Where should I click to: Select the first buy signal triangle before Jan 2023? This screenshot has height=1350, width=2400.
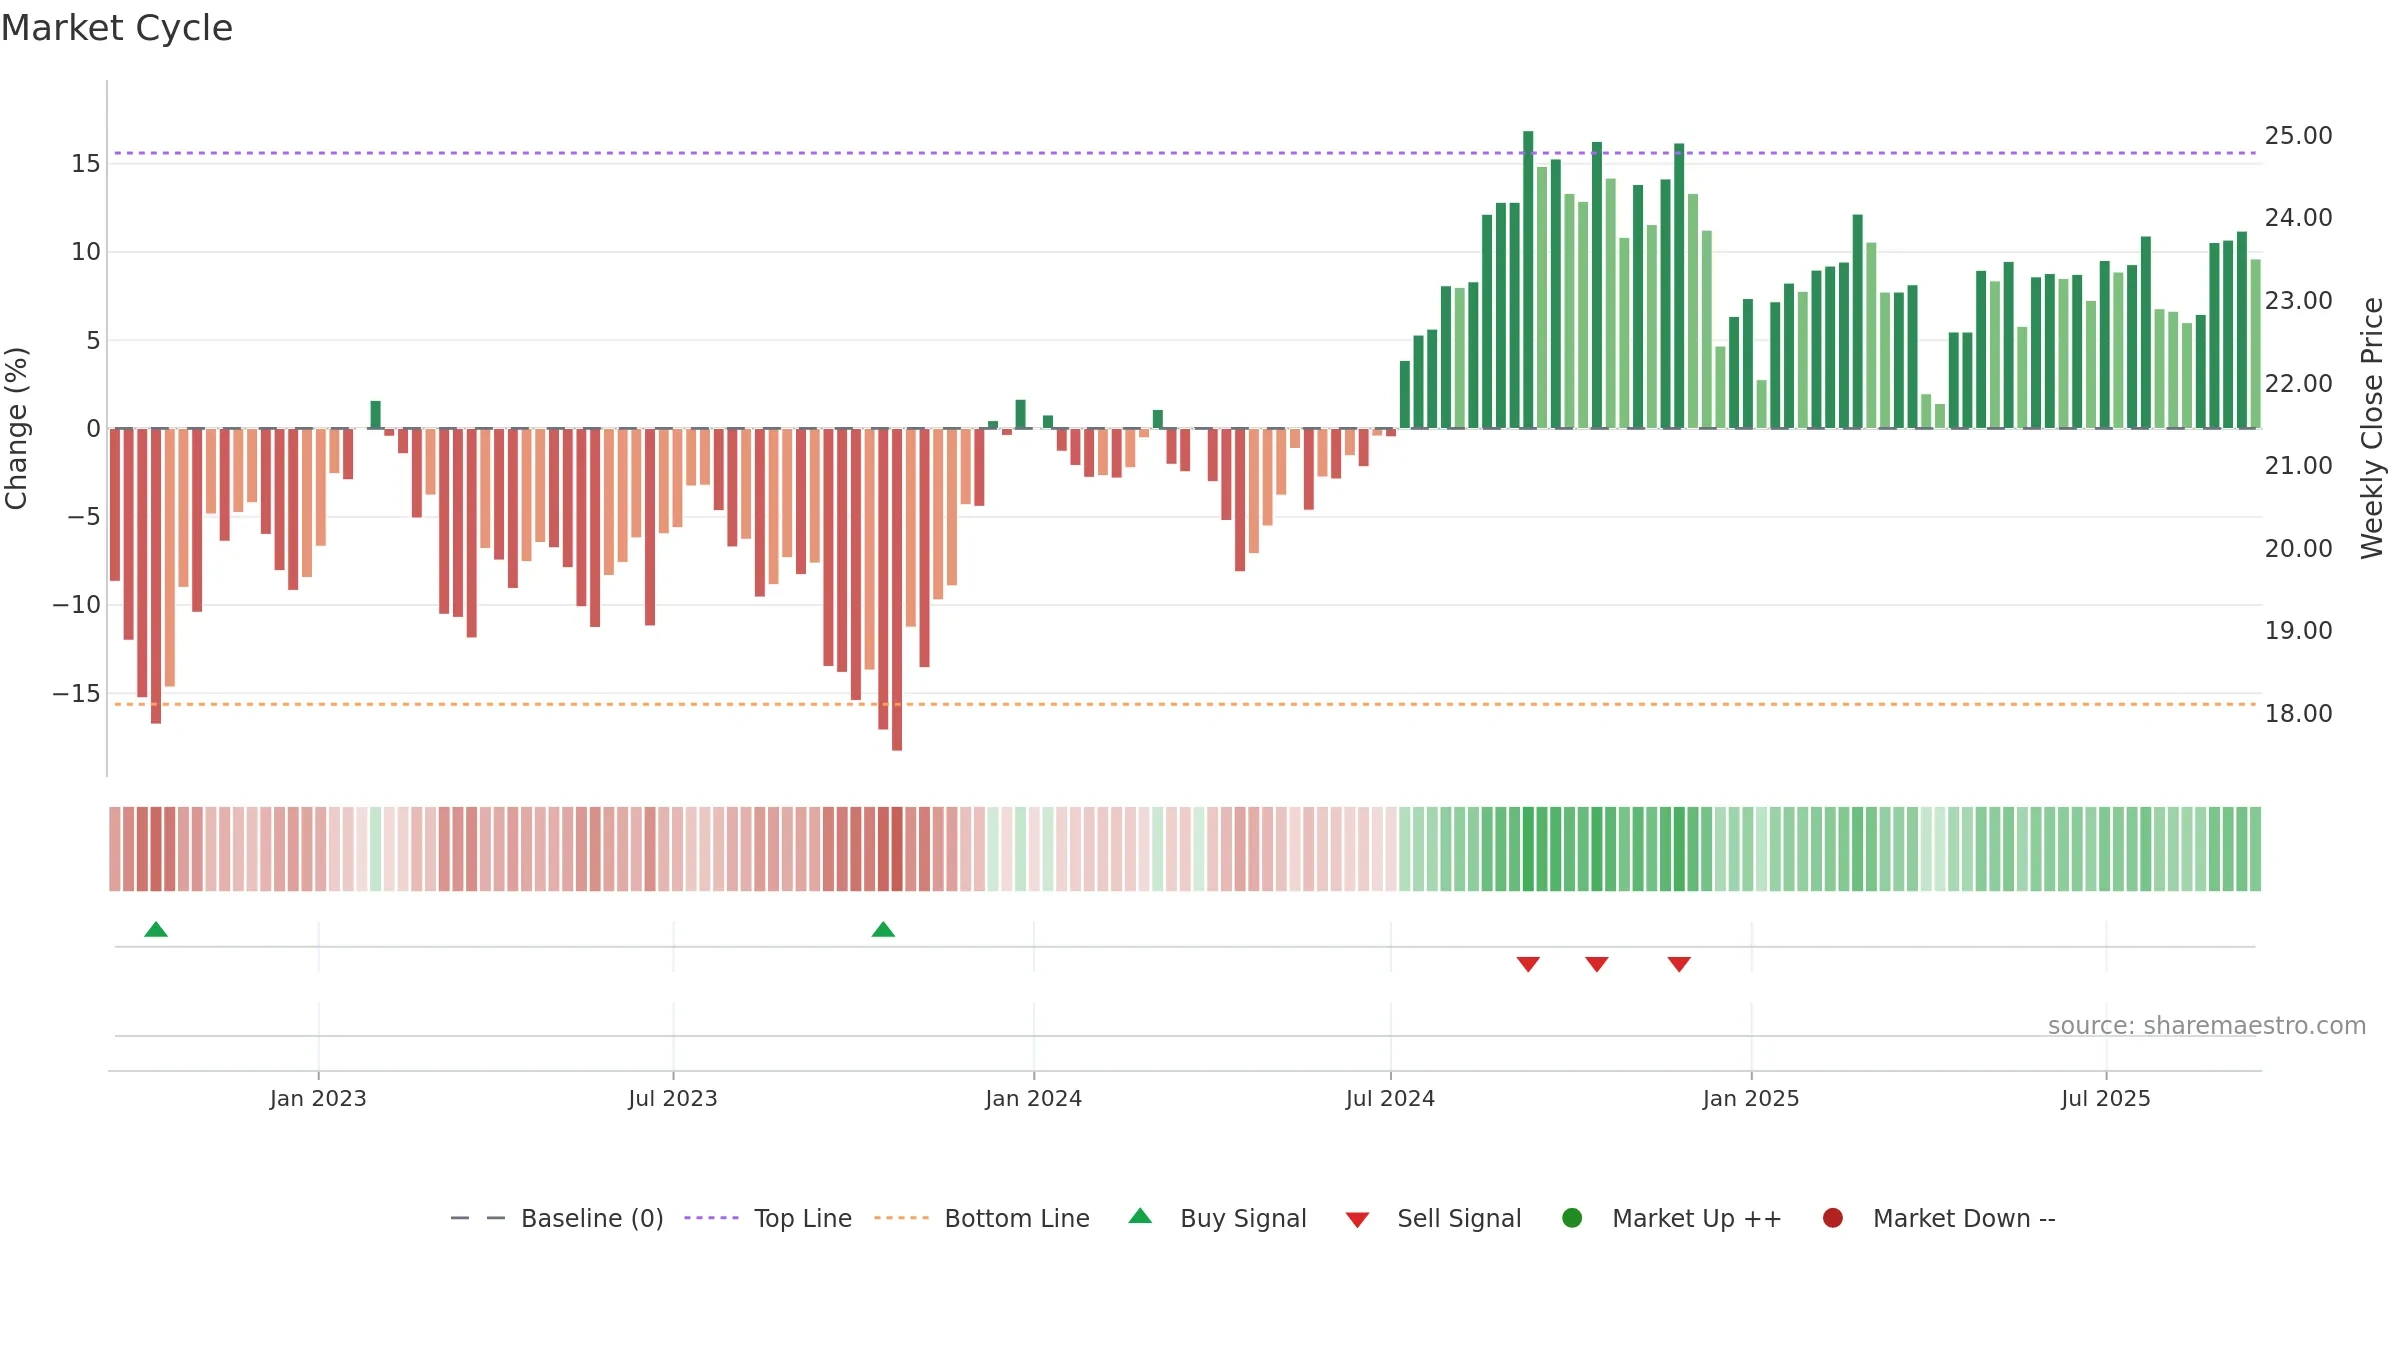(156, 929)
